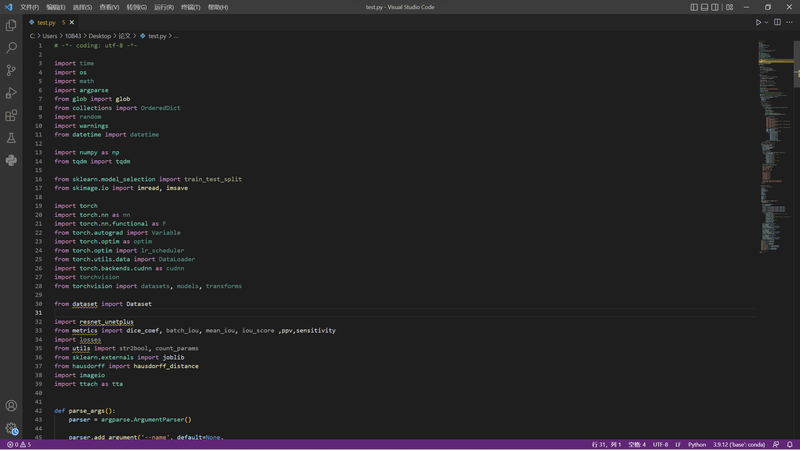Click line number 42 in gutter
Viewport: 800px width, 450px height.
coord(38,411)
